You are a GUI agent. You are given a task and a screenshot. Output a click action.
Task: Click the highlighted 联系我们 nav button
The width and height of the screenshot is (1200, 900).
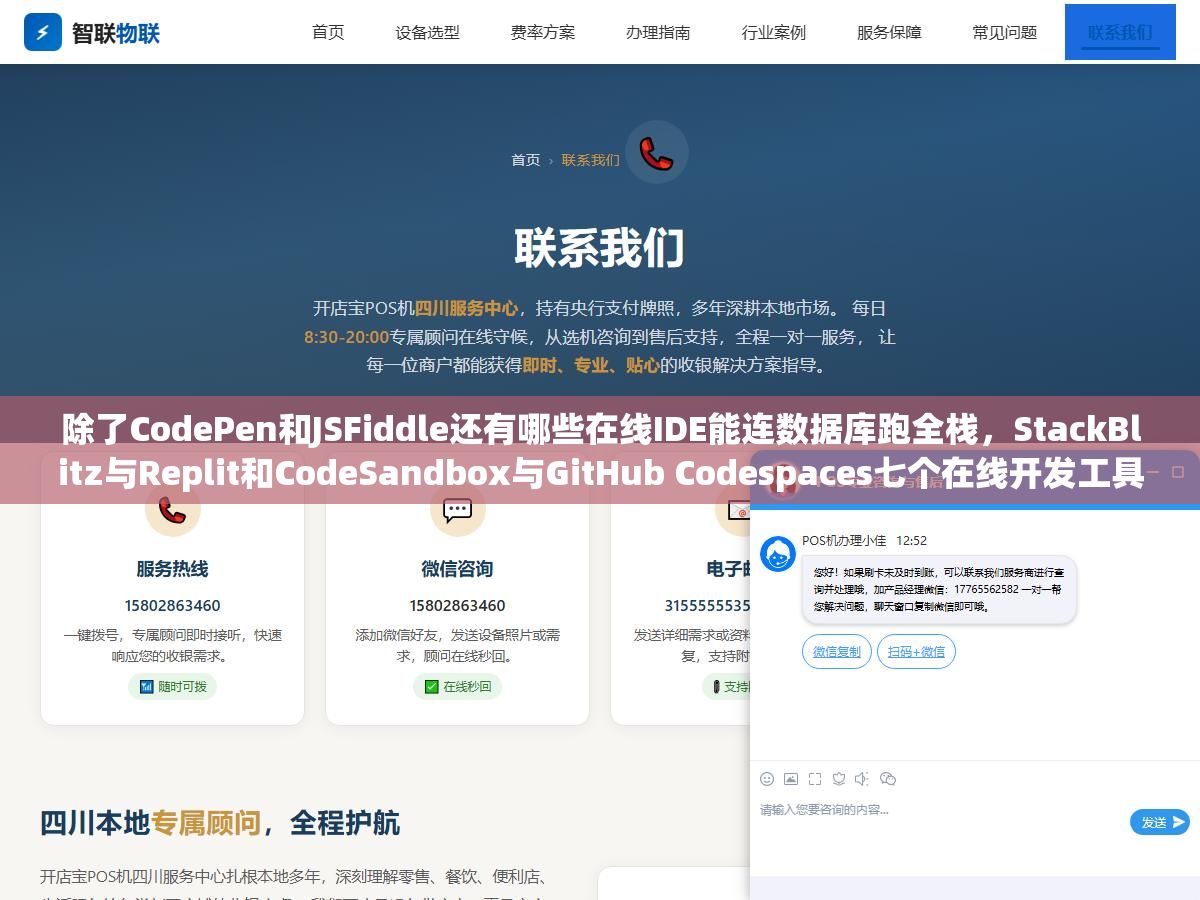tap(1120, 32)
